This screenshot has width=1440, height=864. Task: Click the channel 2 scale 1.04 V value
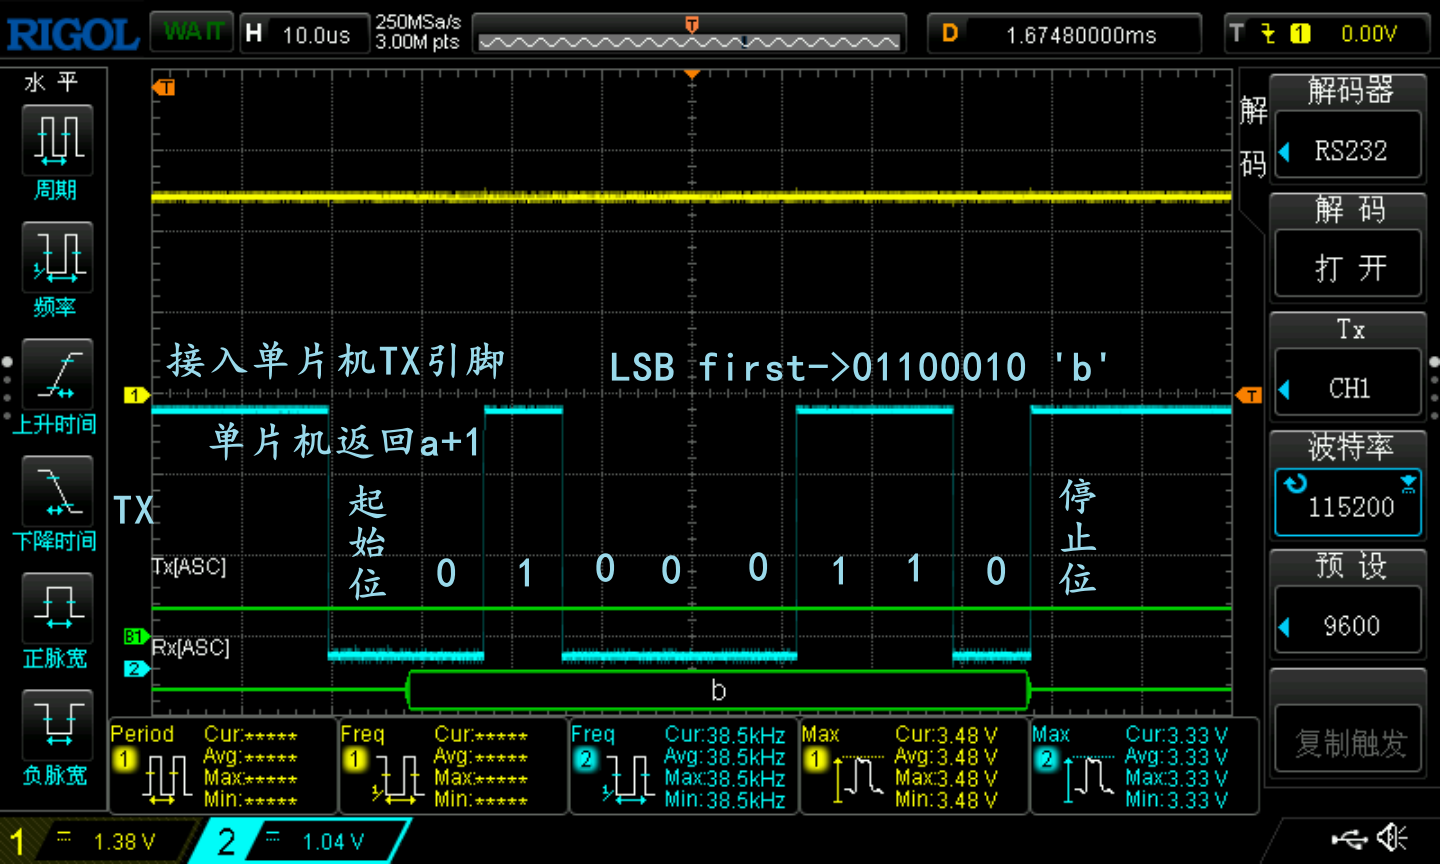333,842
